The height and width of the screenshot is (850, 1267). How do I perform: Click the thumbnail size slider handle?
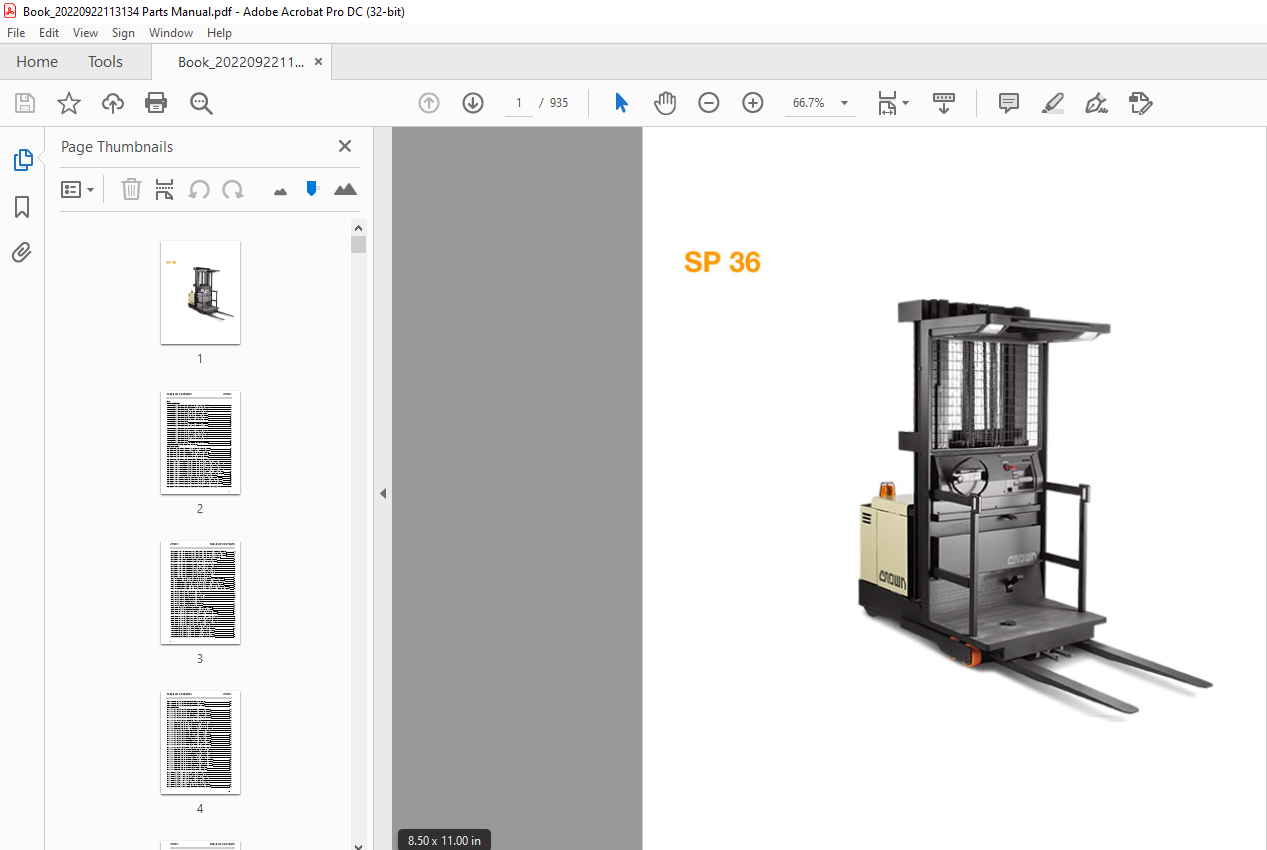pyautogui.click(x=312, y=188)
